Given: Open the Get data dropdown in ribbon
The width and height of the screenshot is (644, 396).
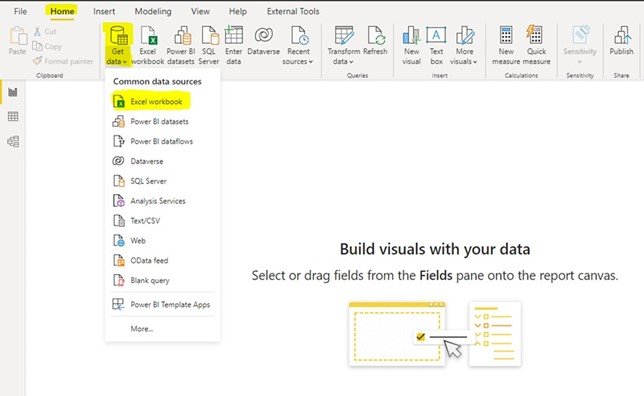Looking at the screenshot, I should (x=117, y=45).
